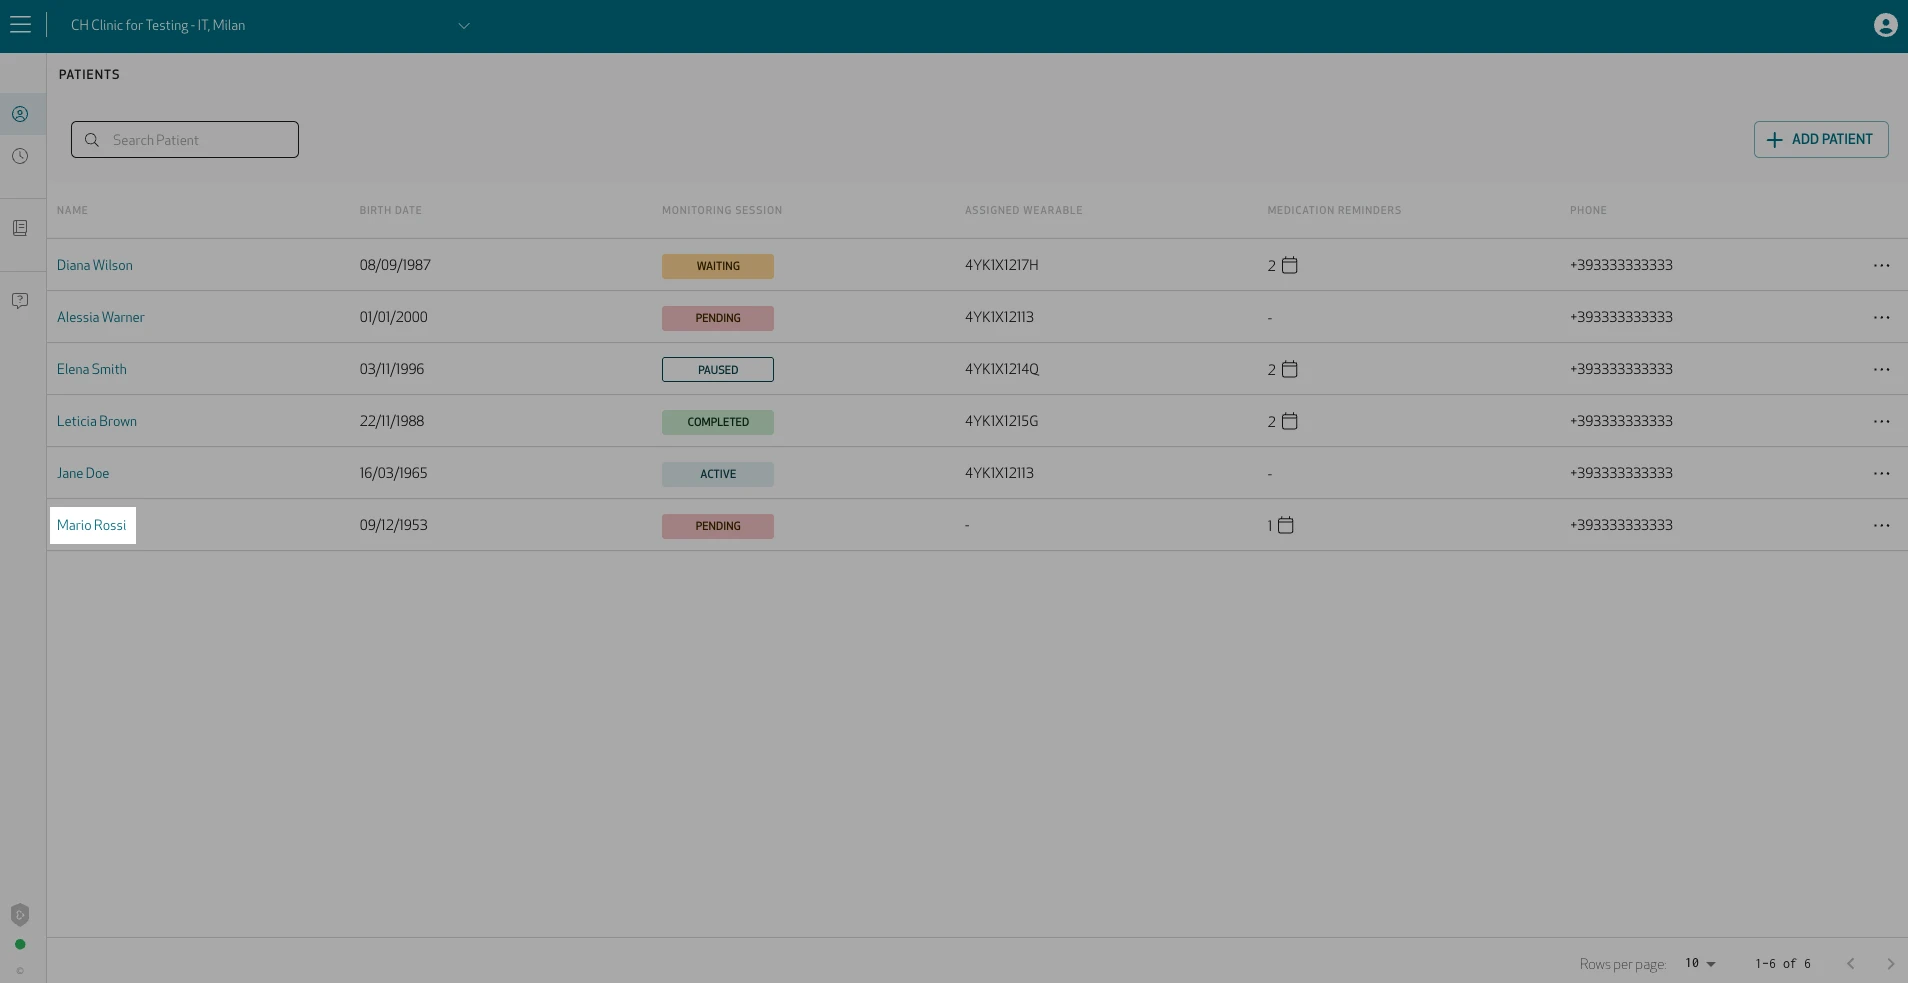The height and width of the screenshot is (983, 1908).
Task: Expand the clinic selector dropdown
Action: 464,26
